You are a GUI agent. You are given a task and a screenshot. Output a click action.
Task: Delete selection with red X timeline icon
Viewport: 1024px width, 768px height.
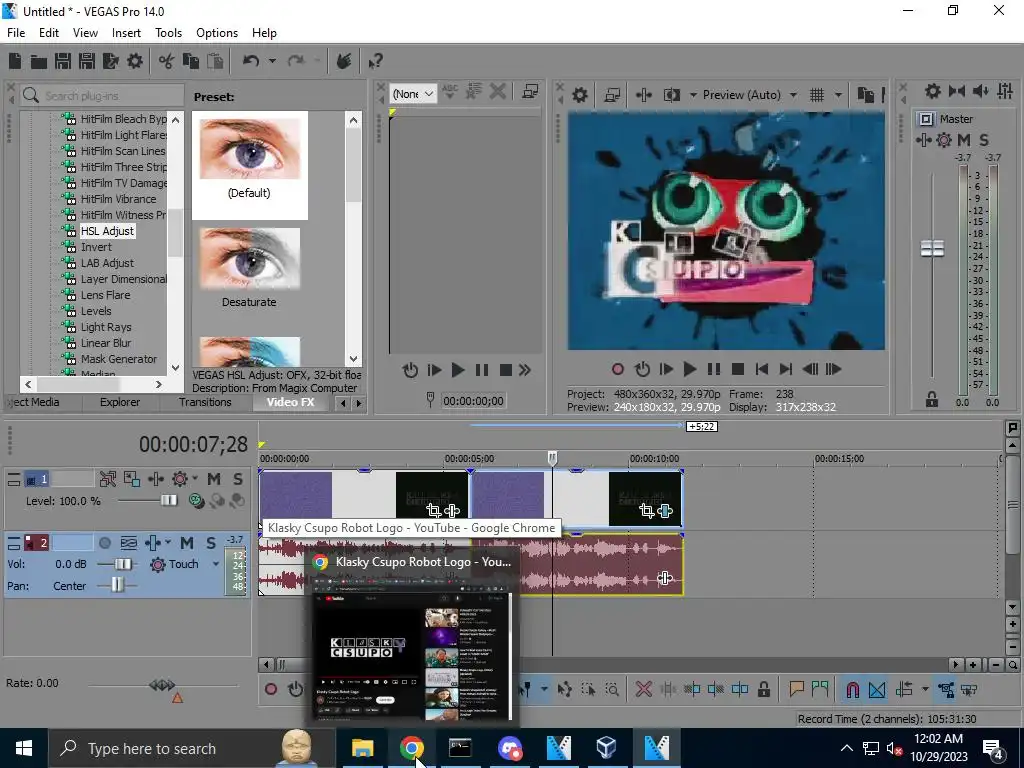tap(644, 689)
